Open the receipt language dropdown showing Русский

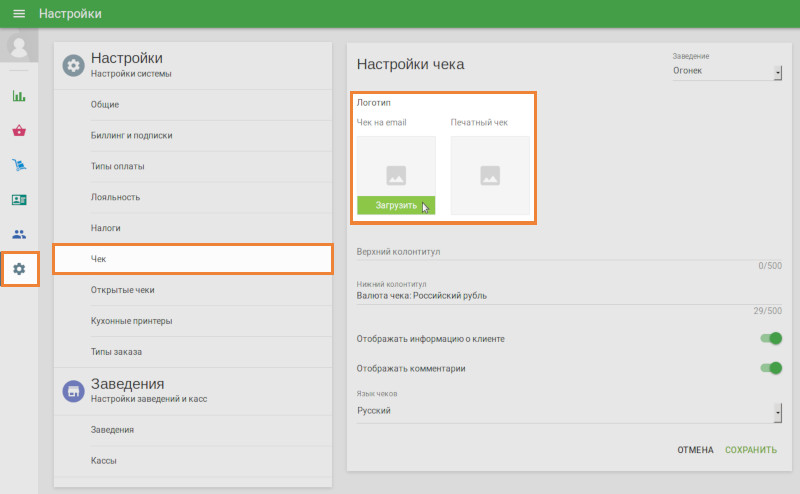tap(568, 411)
